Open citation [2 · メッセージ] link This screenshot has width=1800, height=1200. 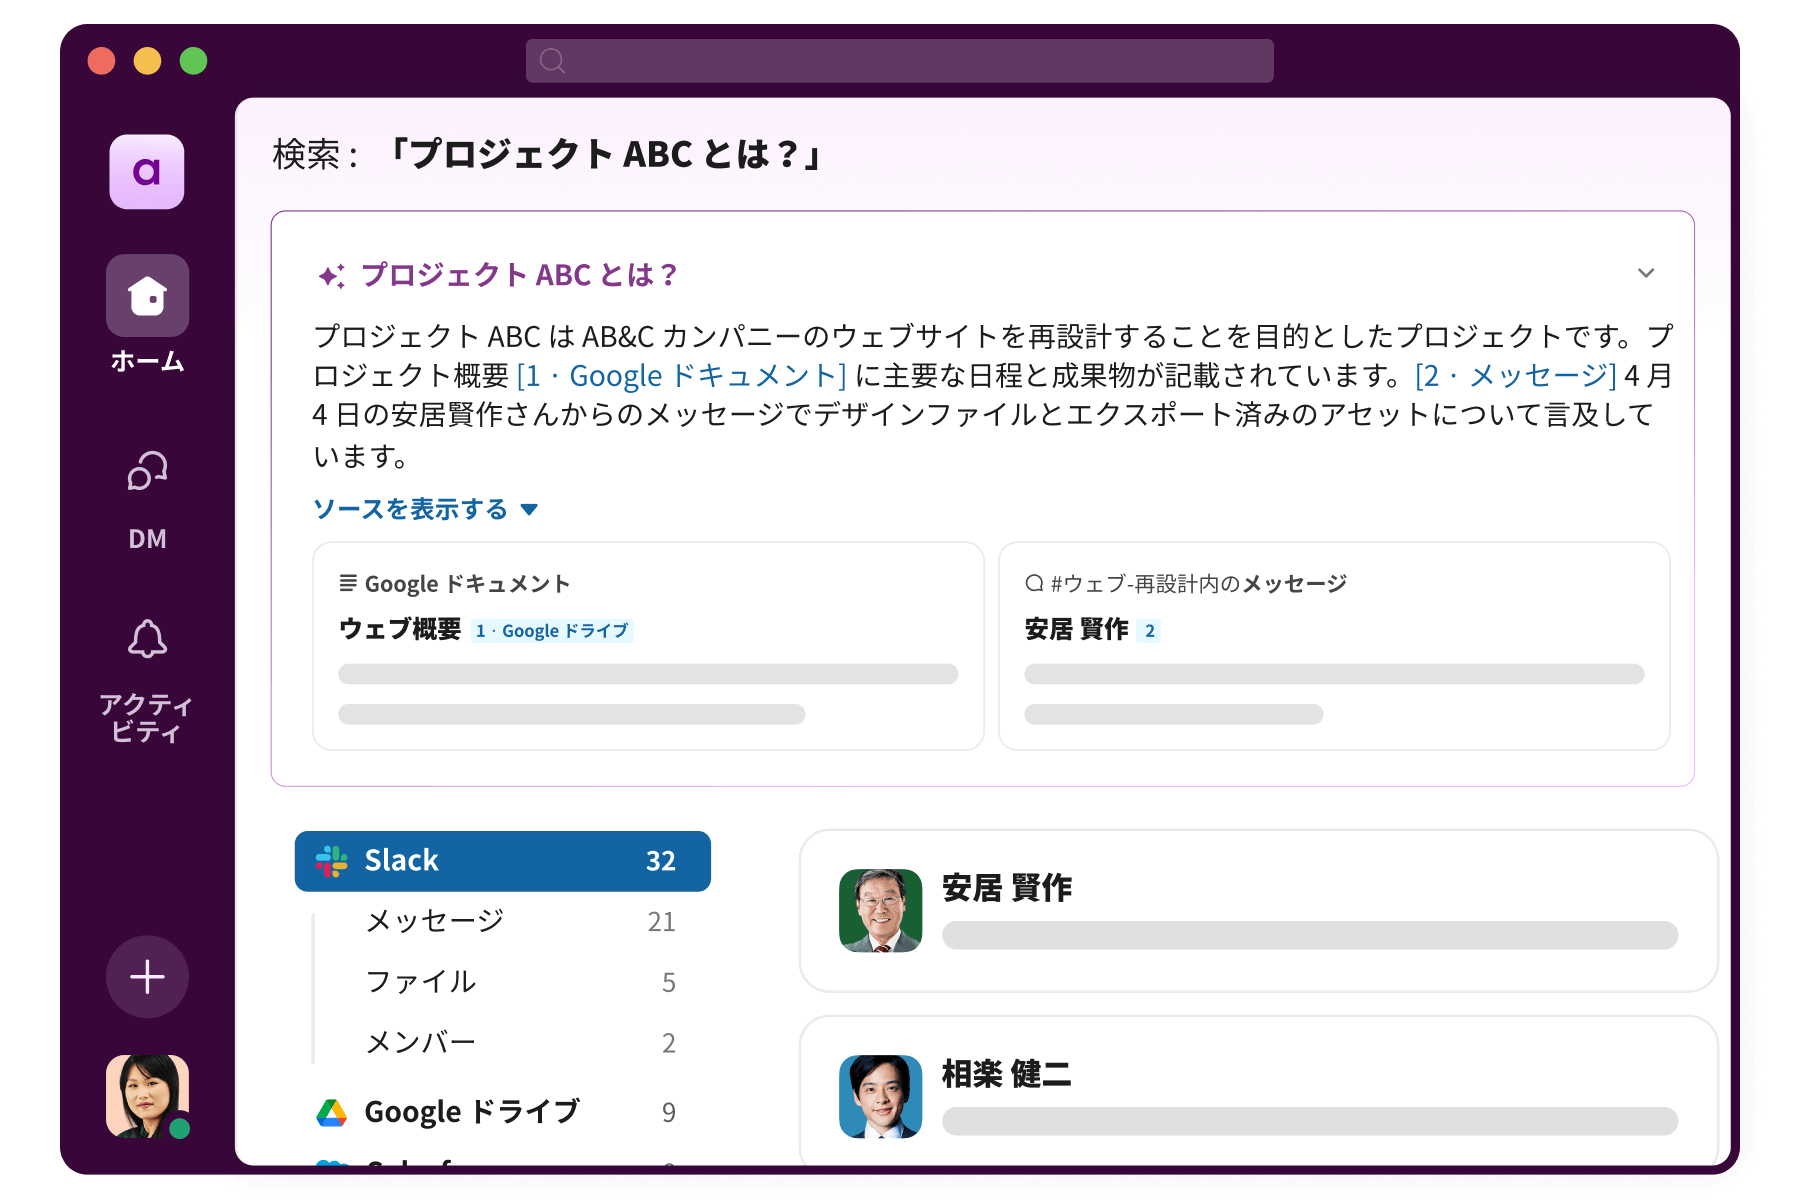coord(1515,376)
